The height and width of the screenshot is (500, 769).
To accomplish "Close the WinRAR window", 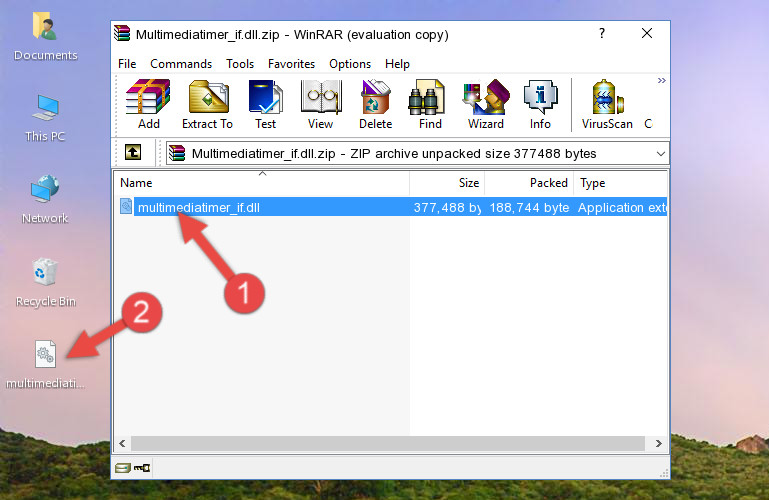I will coord(647,33).
